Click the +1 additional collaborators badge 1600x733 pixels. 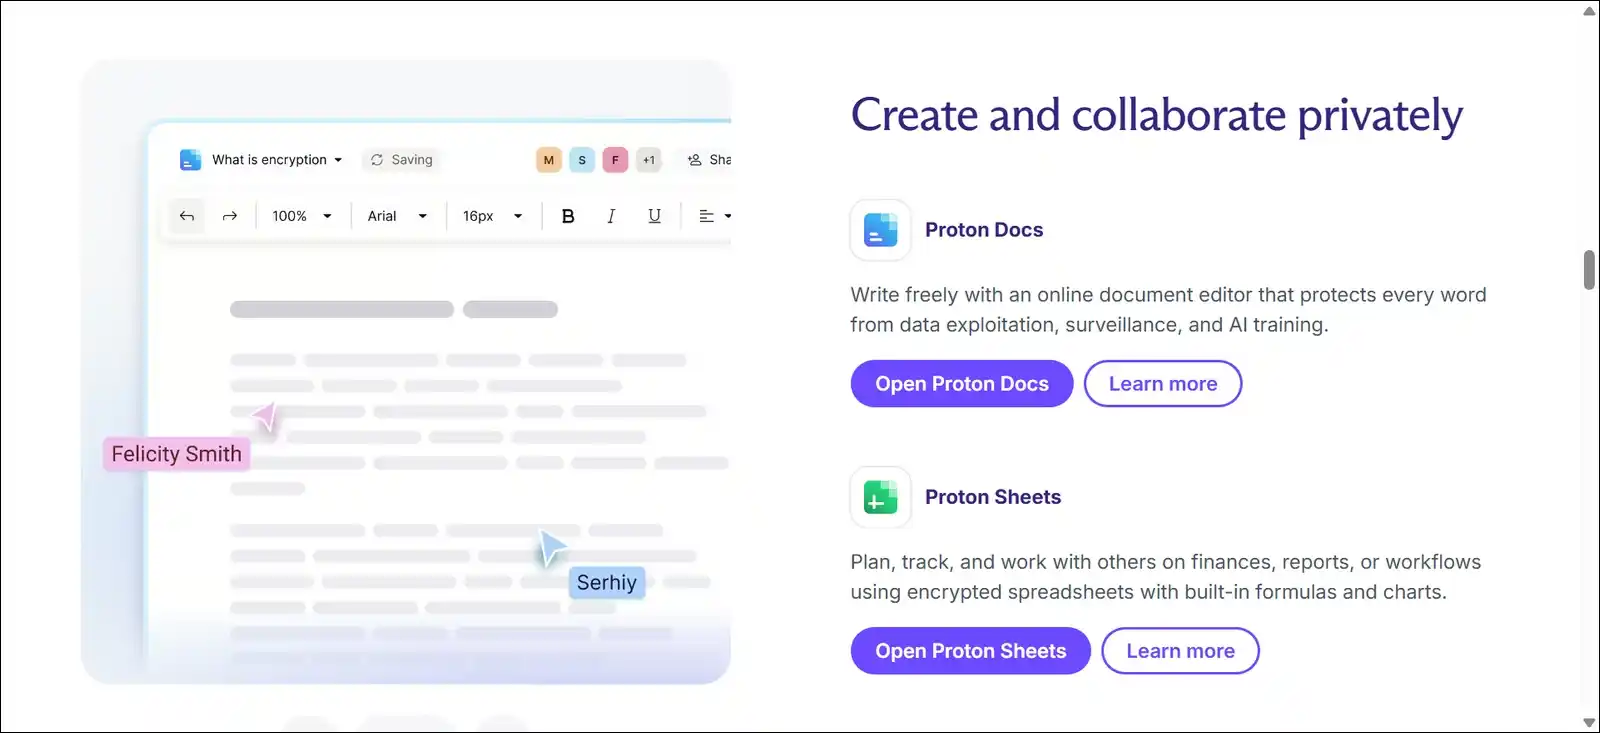click(649, 160)
